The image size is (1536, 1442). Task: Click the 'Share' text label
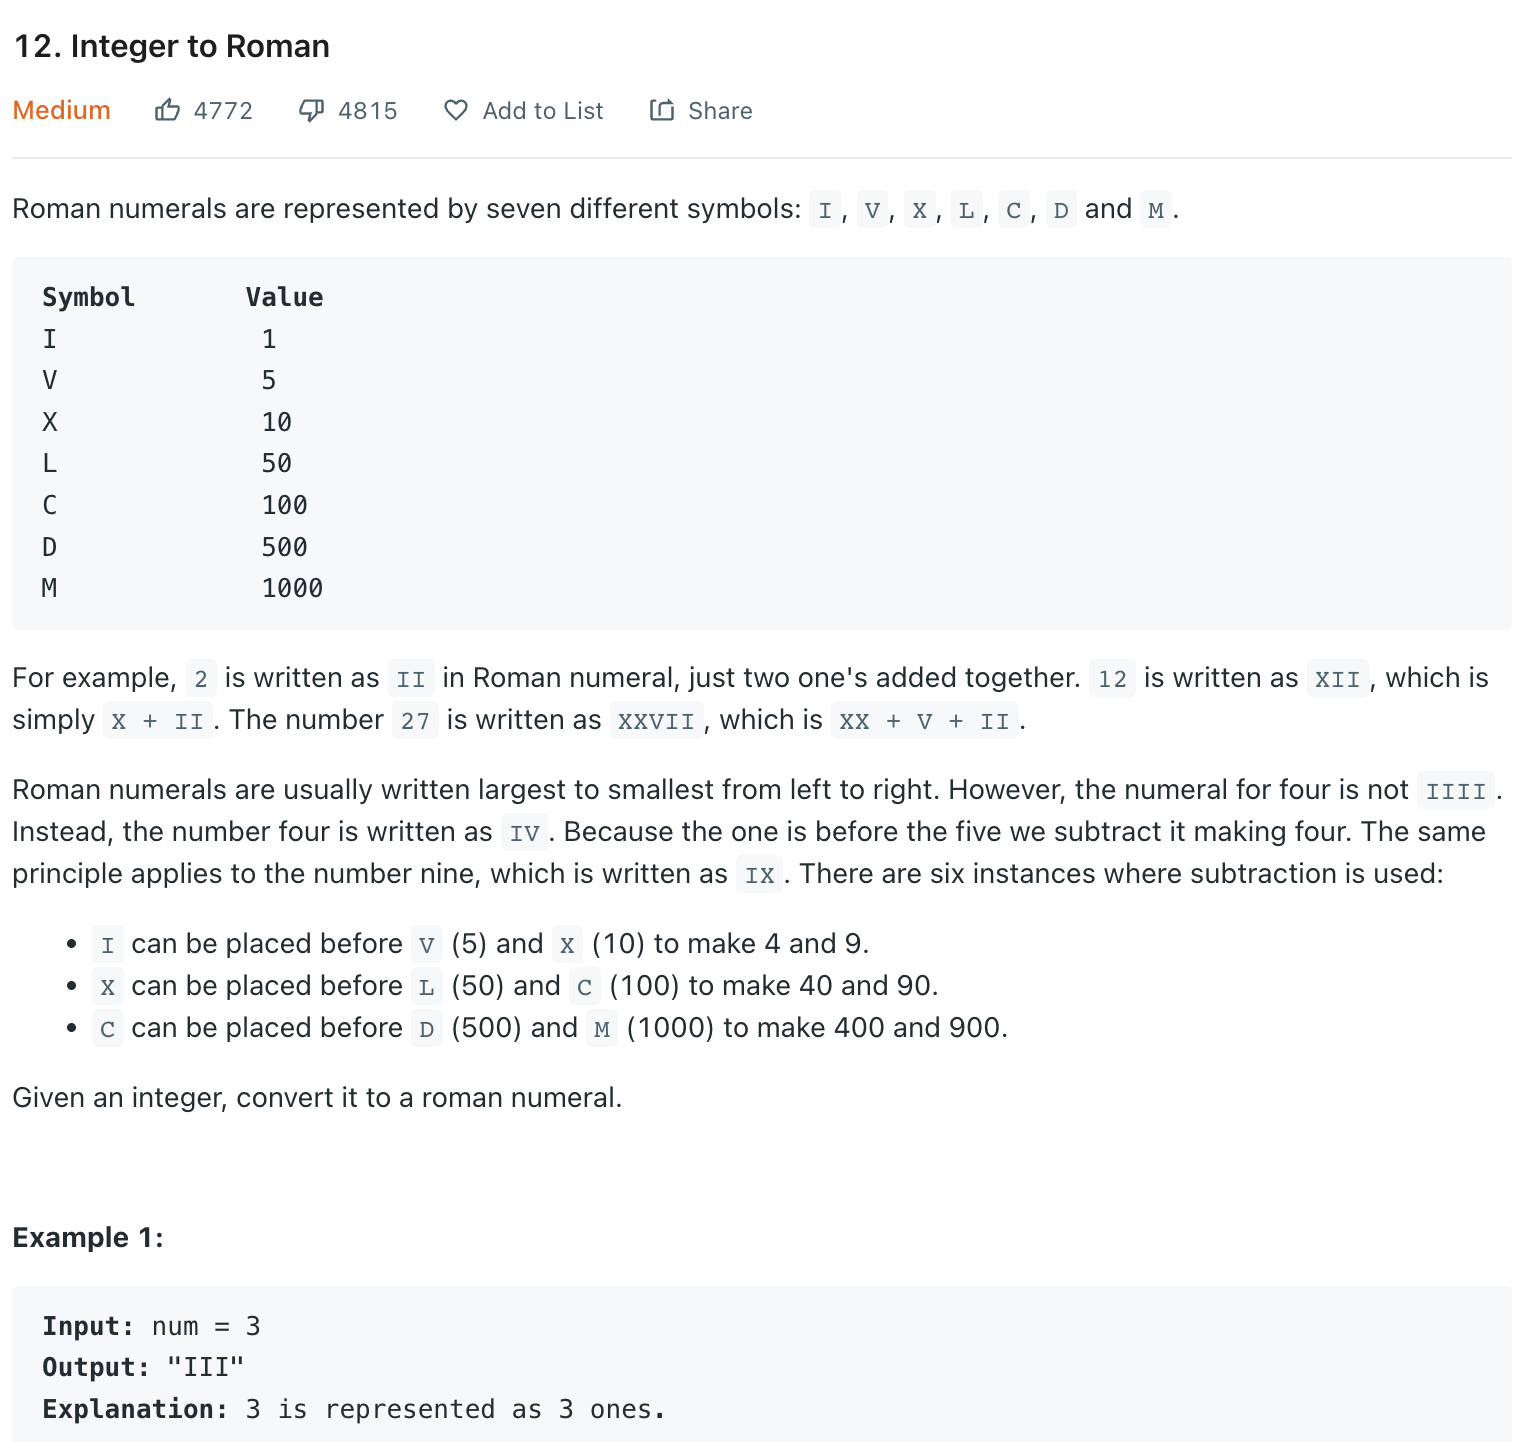tap(720, 111)
